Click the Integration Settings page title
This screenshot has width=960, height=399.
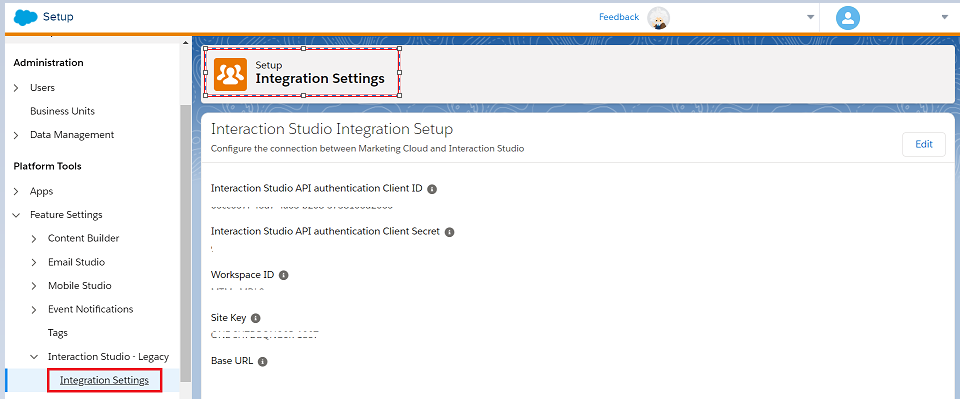pyautogui.click(x=320, y=79)
